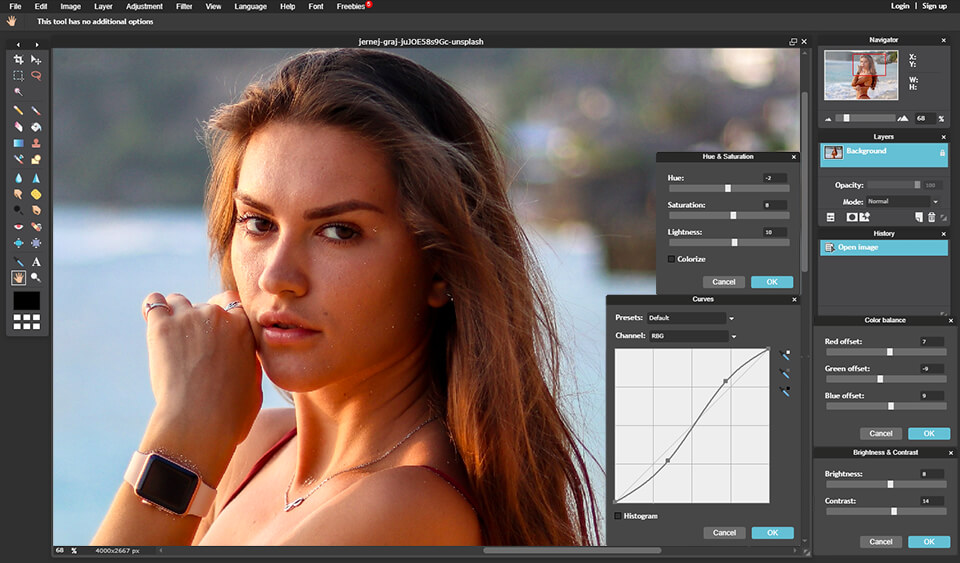Click OK in Hue & Saturation dialog
Screen dimensions: 960x563
tap(771, 282)
